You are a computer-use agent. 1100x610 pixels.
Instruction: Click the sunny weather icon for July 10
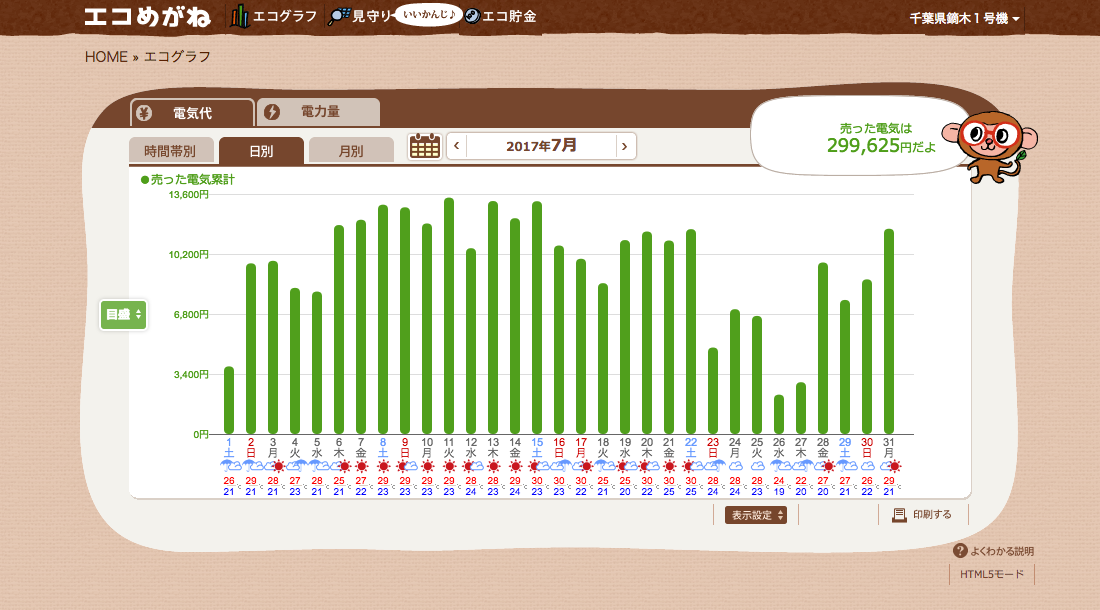(427, 466)
